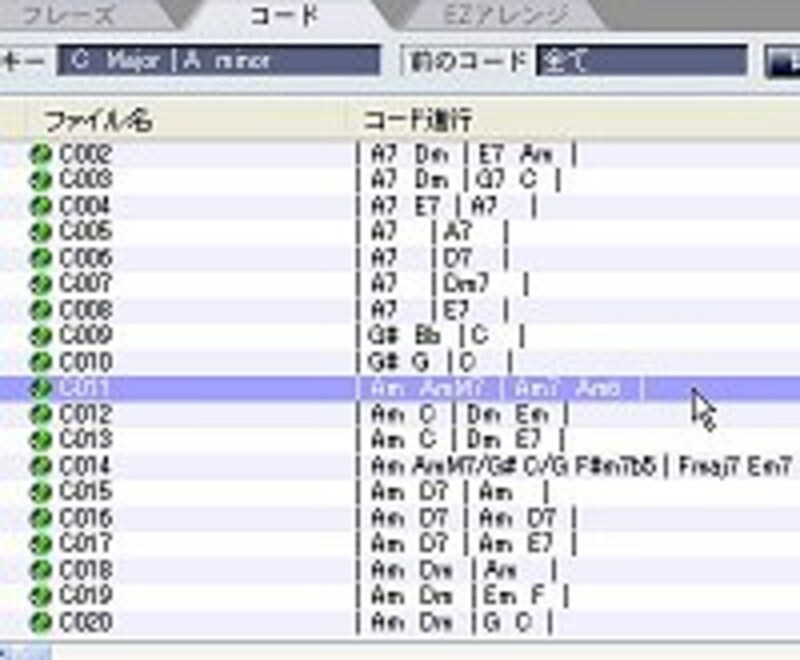Click the green icon for C014
This screenshot has height=660, width=800.
click(40, 466)
